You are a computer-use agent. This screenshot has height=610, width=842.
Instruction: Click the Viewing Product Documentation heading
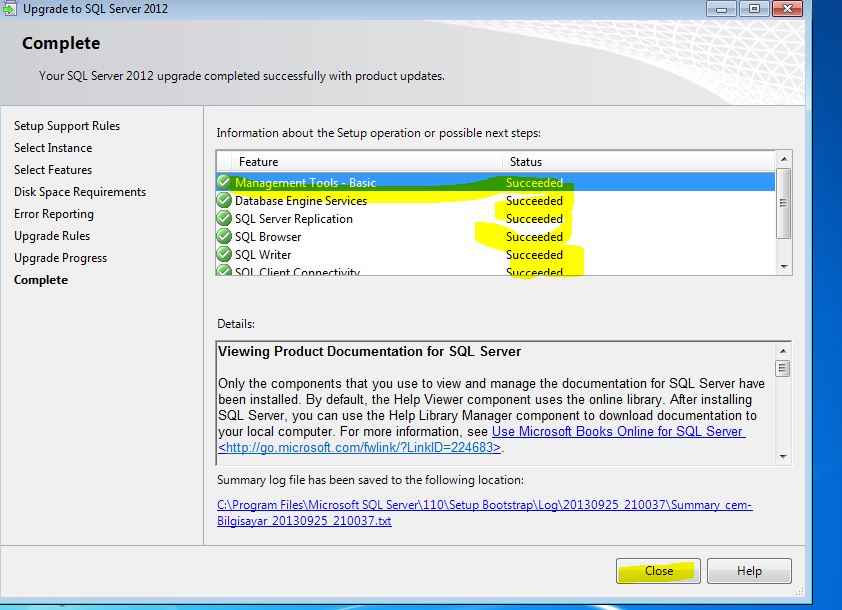(x=369, y=352)
